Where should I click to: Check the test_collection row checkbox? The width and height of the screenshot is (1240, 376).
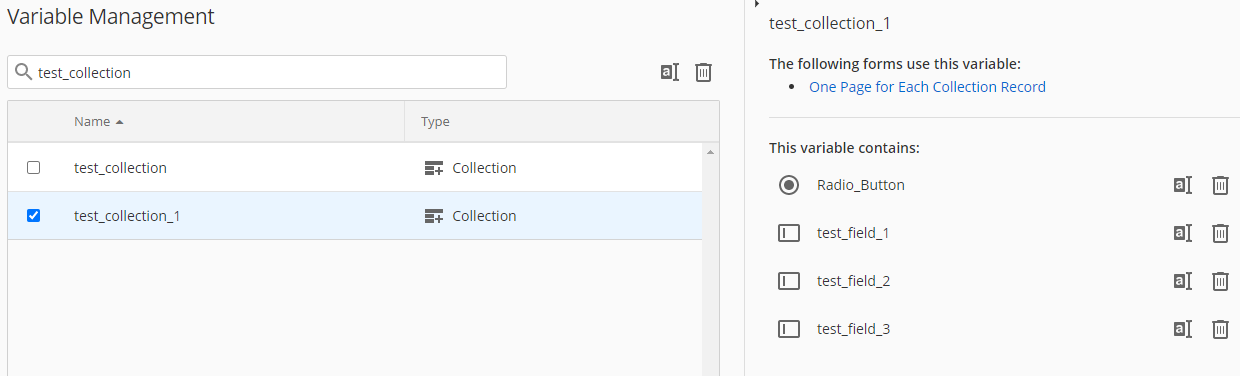34,168
